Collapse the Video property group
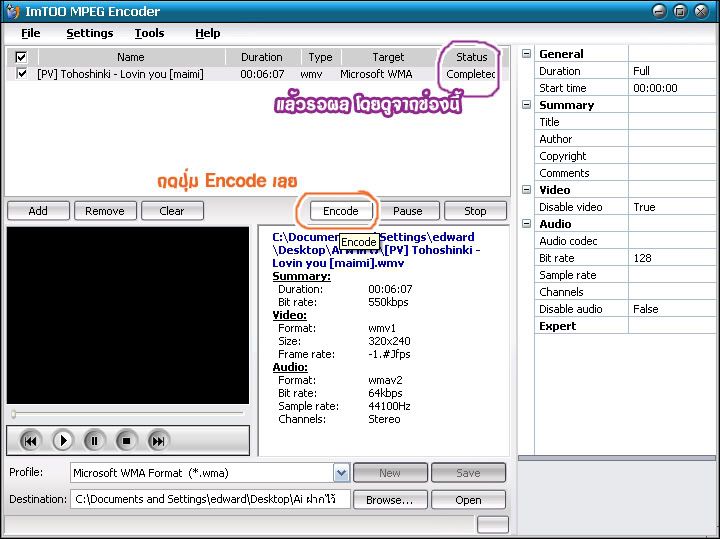This screenshot has width=720, height=539. (x=526, y=190)
